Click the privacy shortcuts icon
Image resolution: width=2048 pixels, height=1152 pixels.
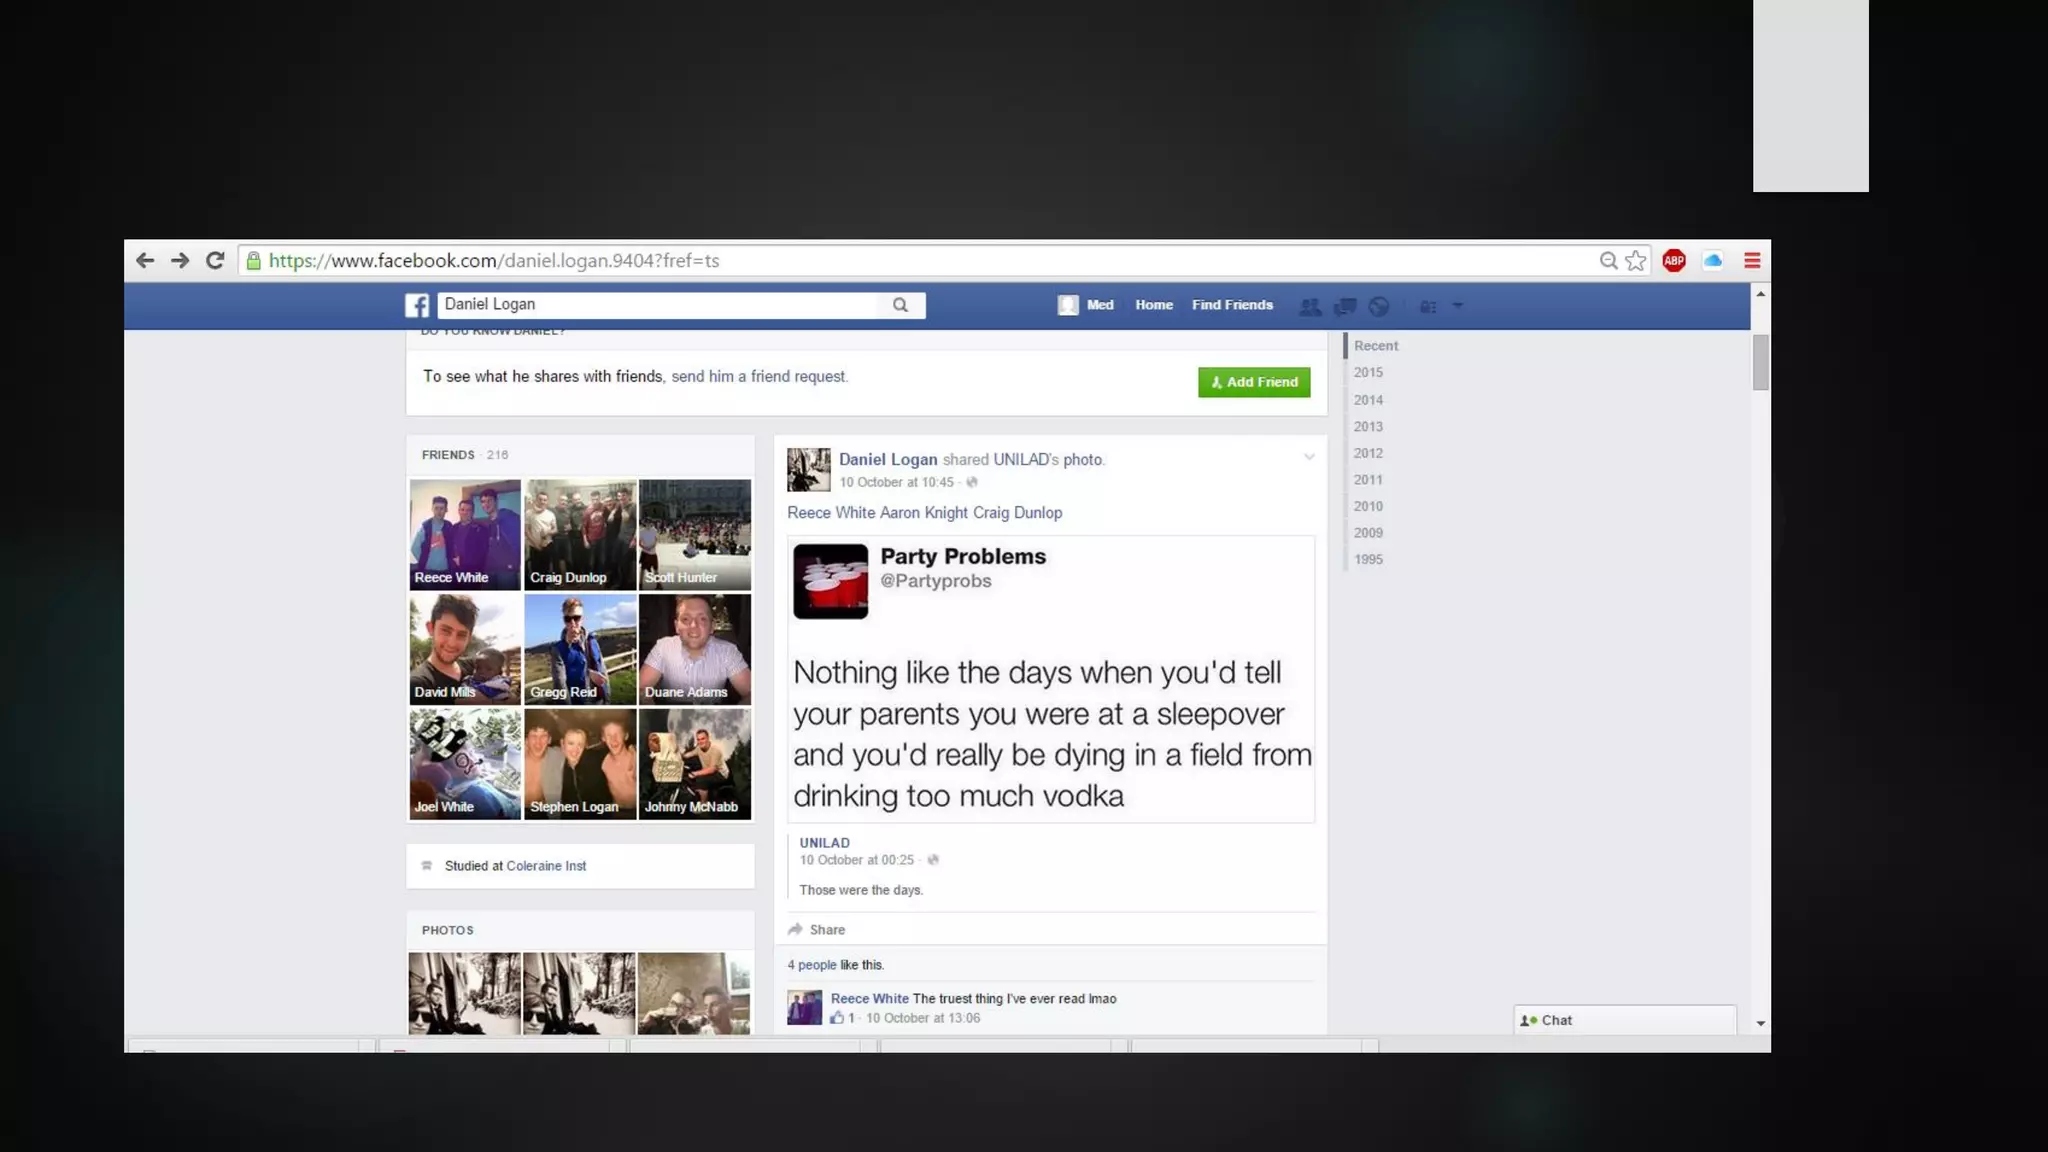coord(1428,307)
